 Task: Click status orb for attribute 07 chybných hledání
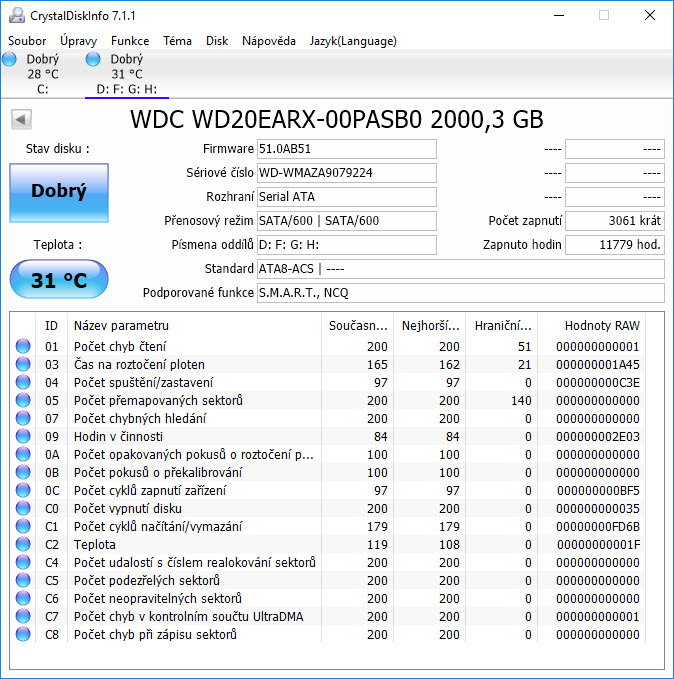[x=23, y=418]
